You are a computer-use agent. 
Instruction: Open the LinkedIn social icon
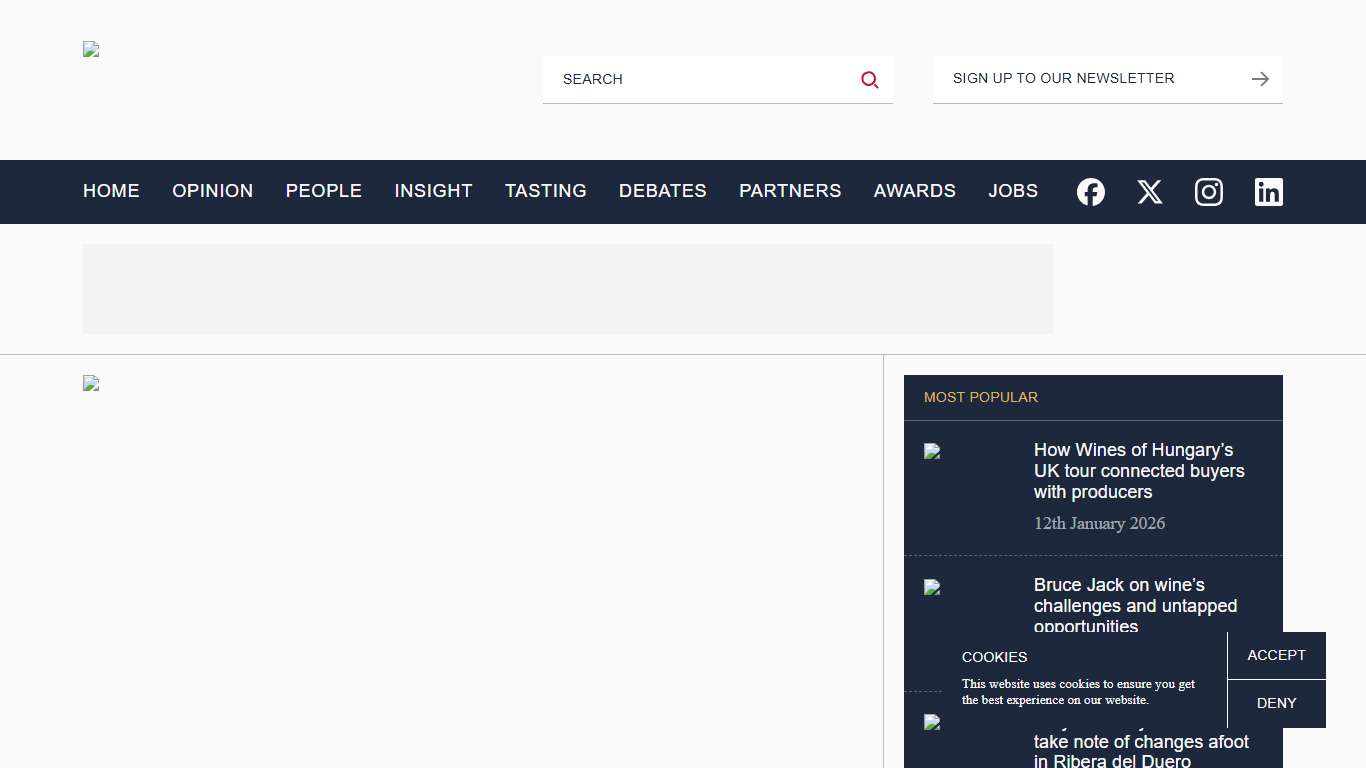click(1268, 192)
